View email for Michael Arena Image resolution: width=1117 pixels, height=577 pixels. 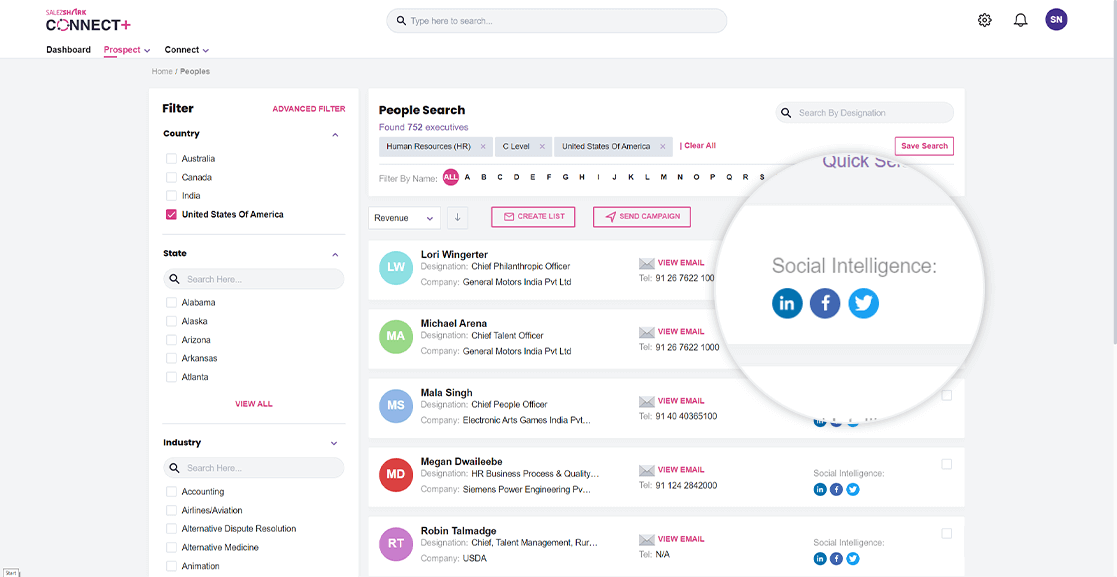coord(680,331)
